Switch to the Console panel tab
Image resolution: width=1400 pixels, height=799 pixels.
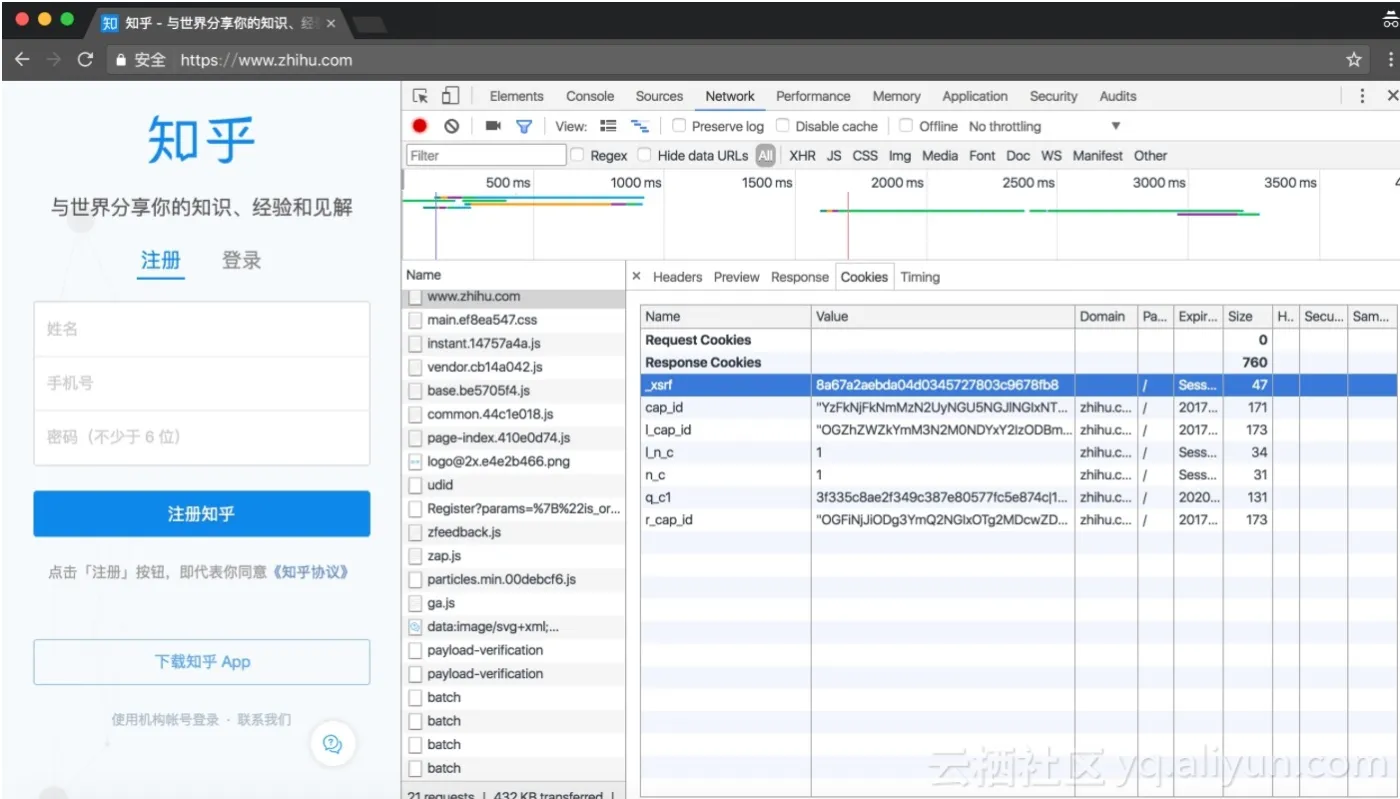[x=590, y=96]
